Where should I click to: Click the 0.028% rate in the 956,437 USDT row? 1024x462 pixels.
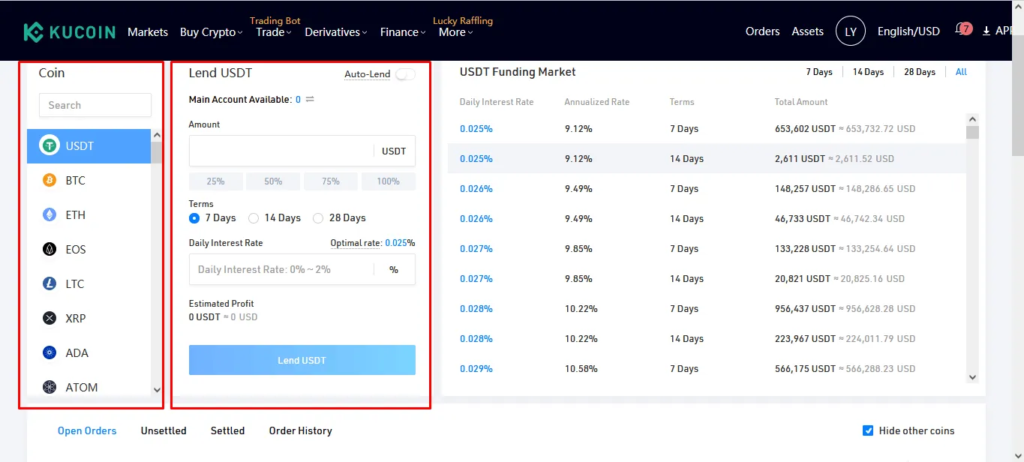476,308
